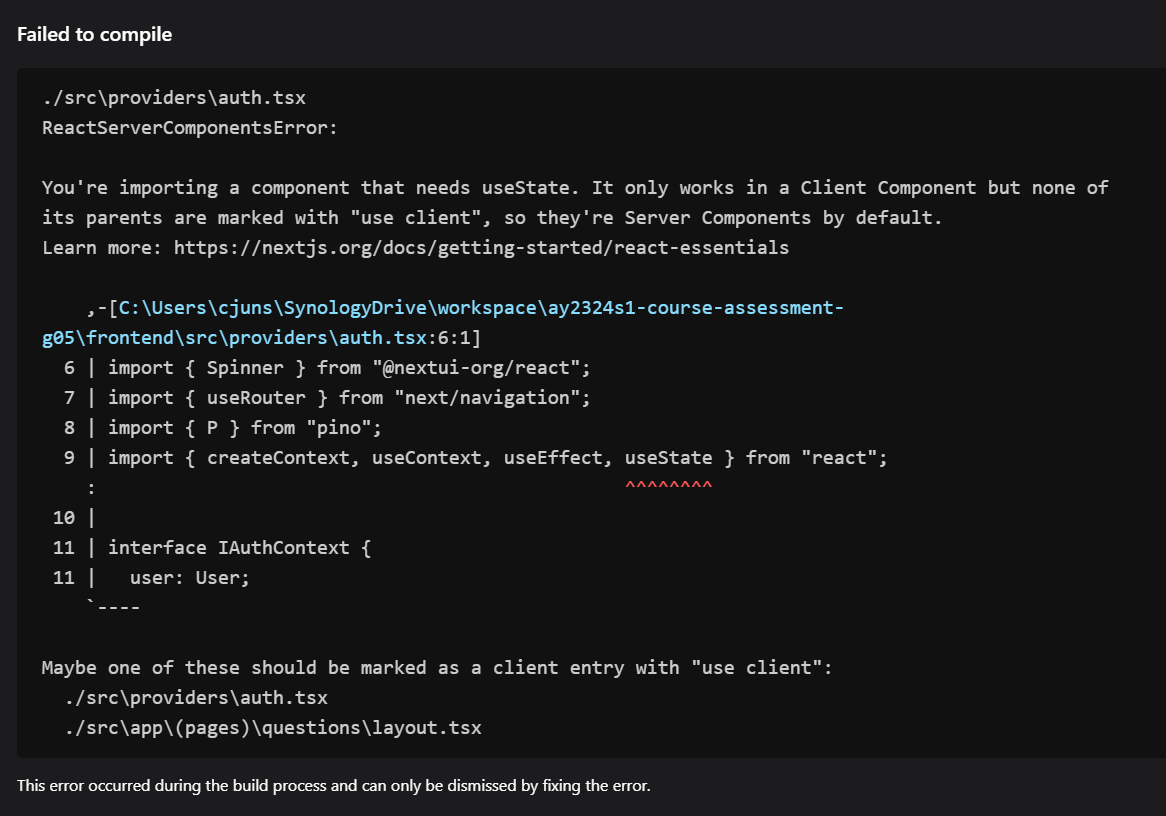This screenshot has height=816, width=1166.
Task: Select the user: User property line
Action: point(190,577)
